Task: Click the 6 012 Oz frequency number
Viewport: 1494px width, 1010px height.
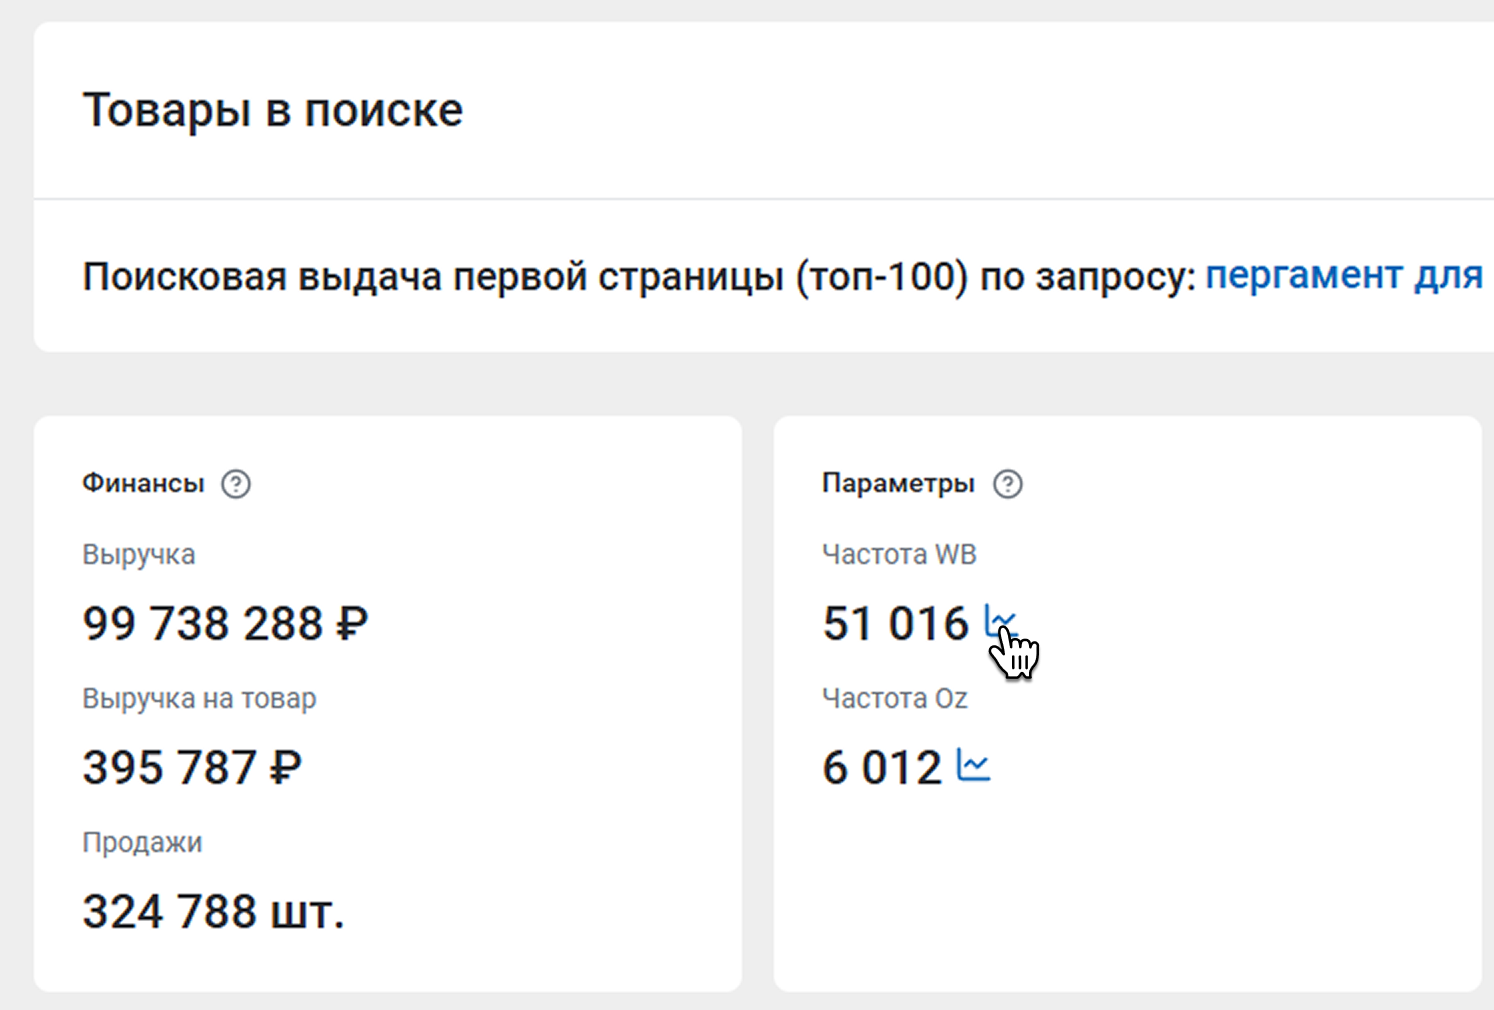Action: [881, 768]
